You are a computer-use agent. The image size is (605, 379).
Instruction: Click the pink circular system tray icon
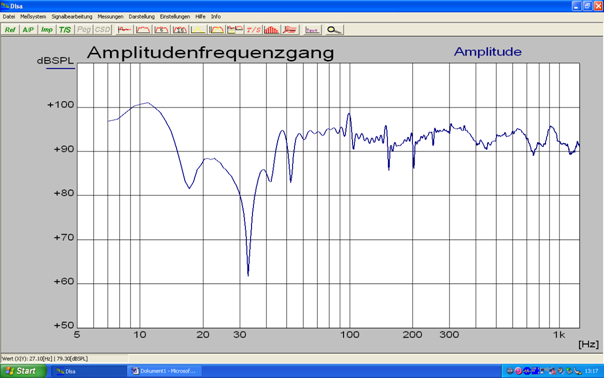coord(518,371)
